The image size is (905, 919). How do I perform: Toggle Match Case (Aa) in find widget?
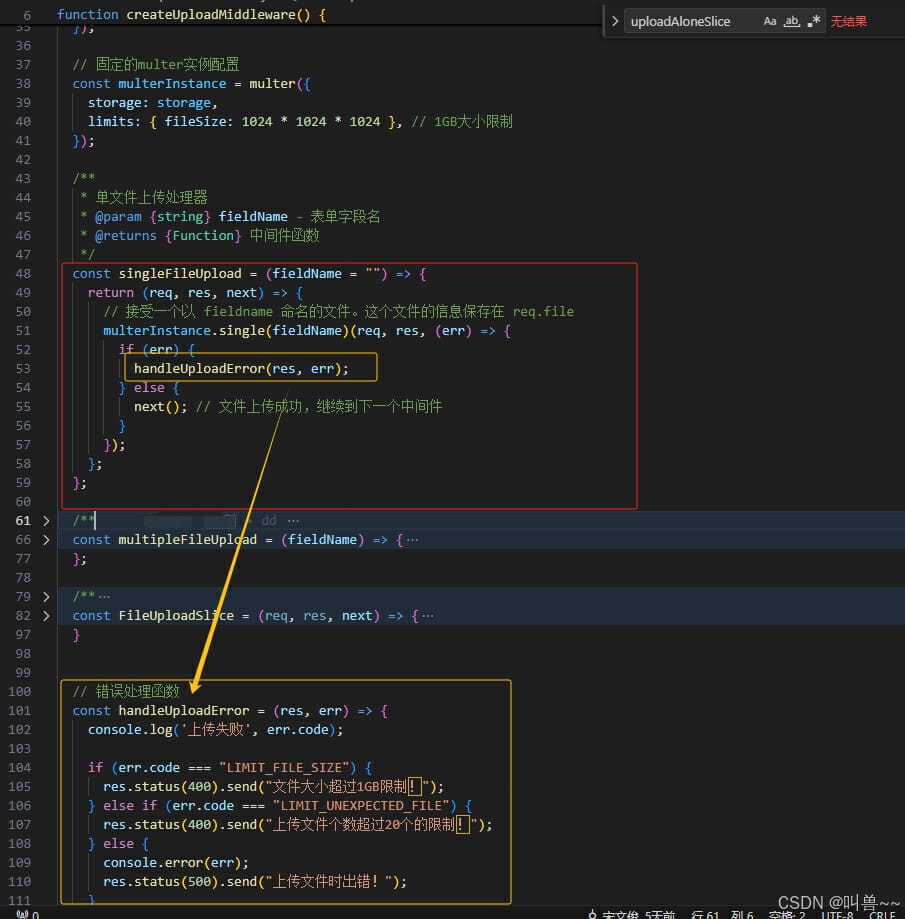click(x=770, y=22)
